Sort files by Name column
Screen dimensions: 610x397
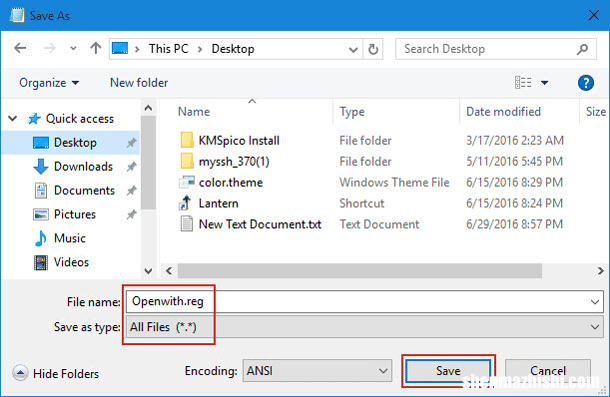[x=194, y=112]
